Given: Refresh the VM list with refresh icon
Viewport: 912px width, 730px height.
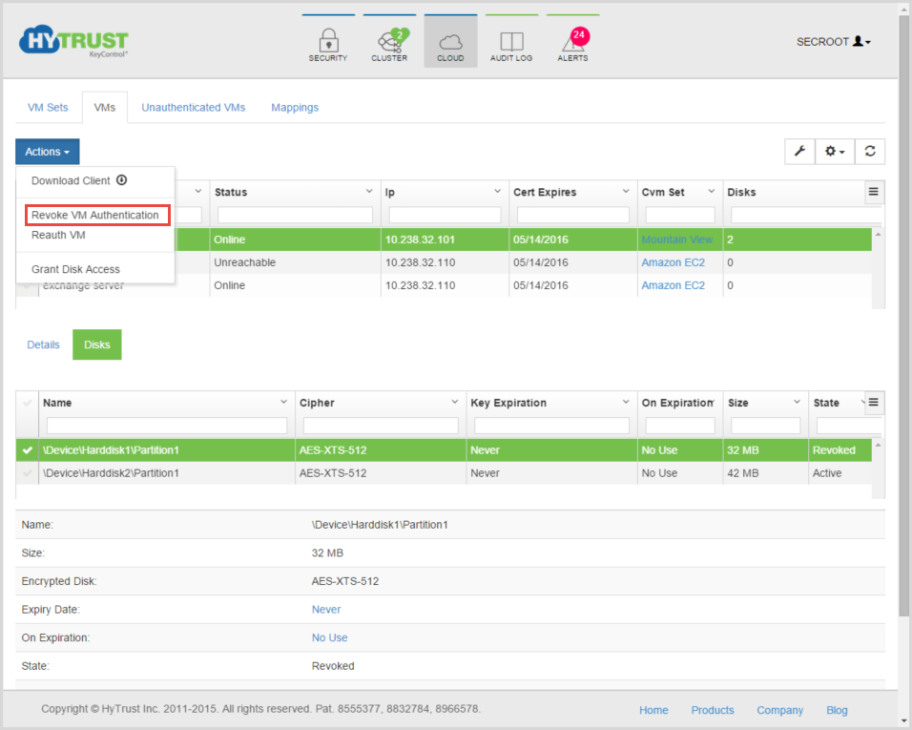Looking at the screenshot, I should tap(870, 151).
